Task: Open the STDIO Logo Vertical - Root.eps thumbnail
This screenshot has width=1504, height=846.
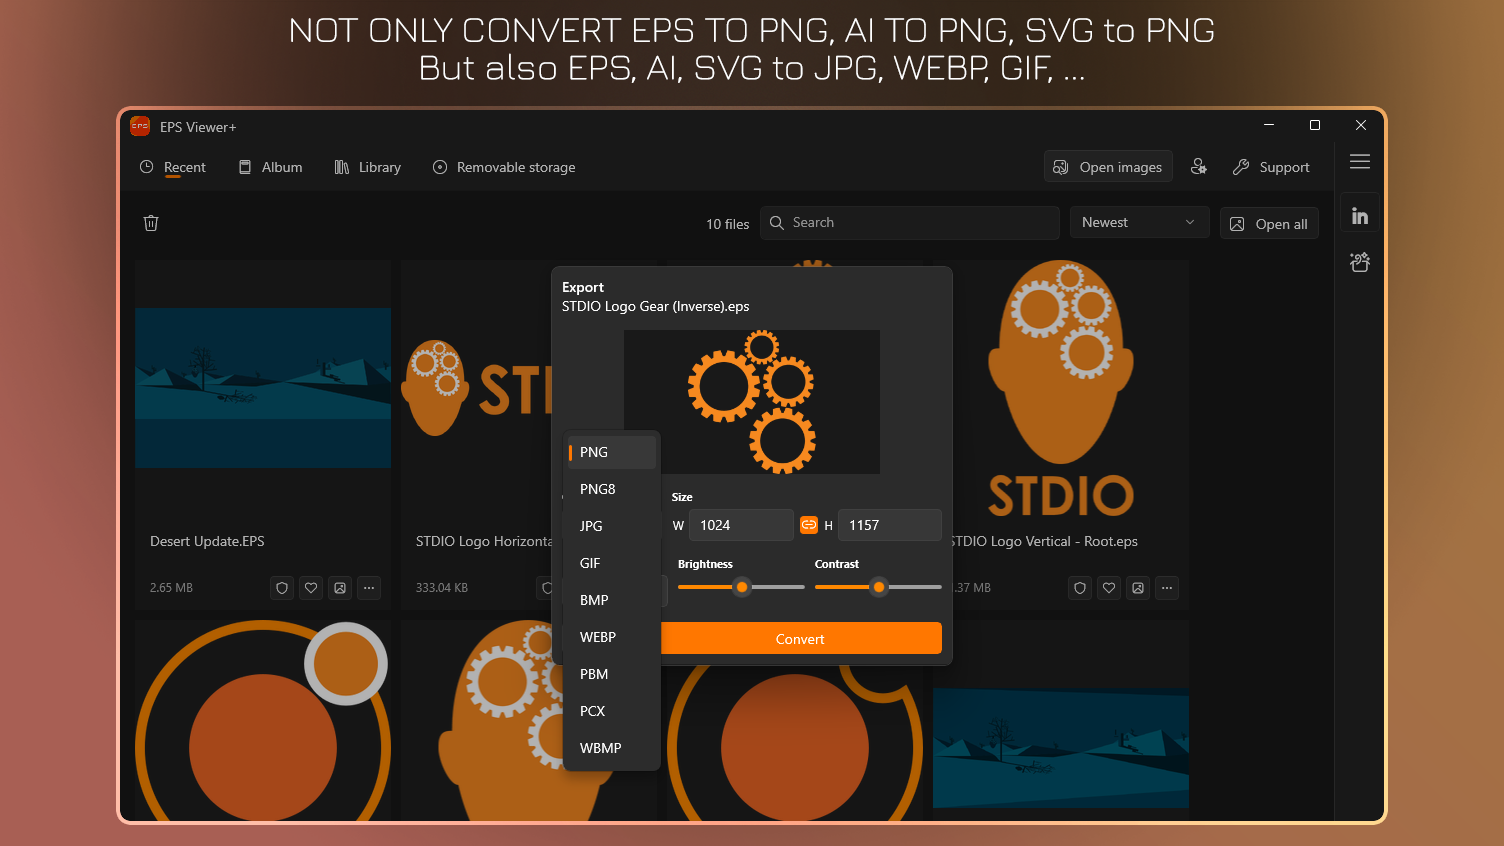Action: click(x=1061, y=390)
